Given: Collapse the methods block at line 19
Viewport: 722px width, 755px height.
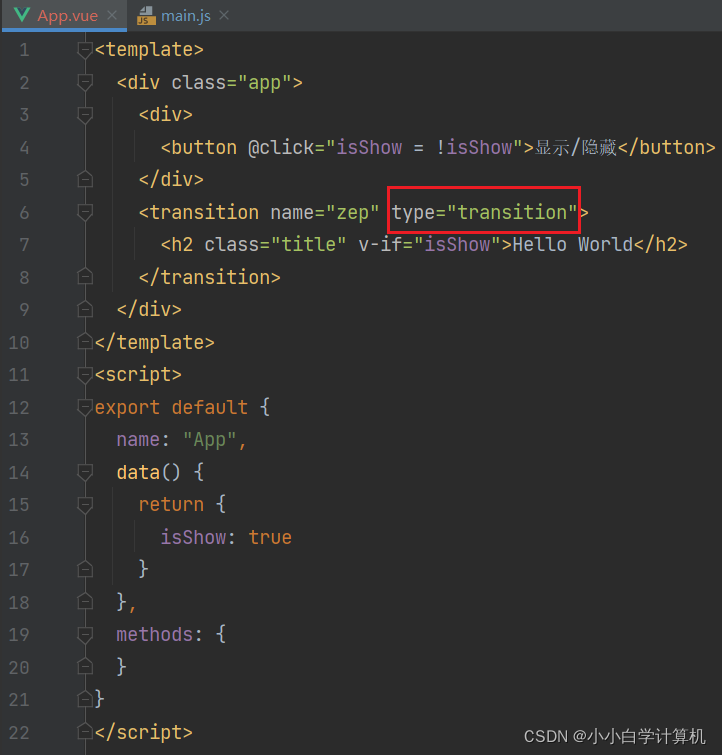Looking at the screenshot, I should pyautogui.click(x=85, y=635).
